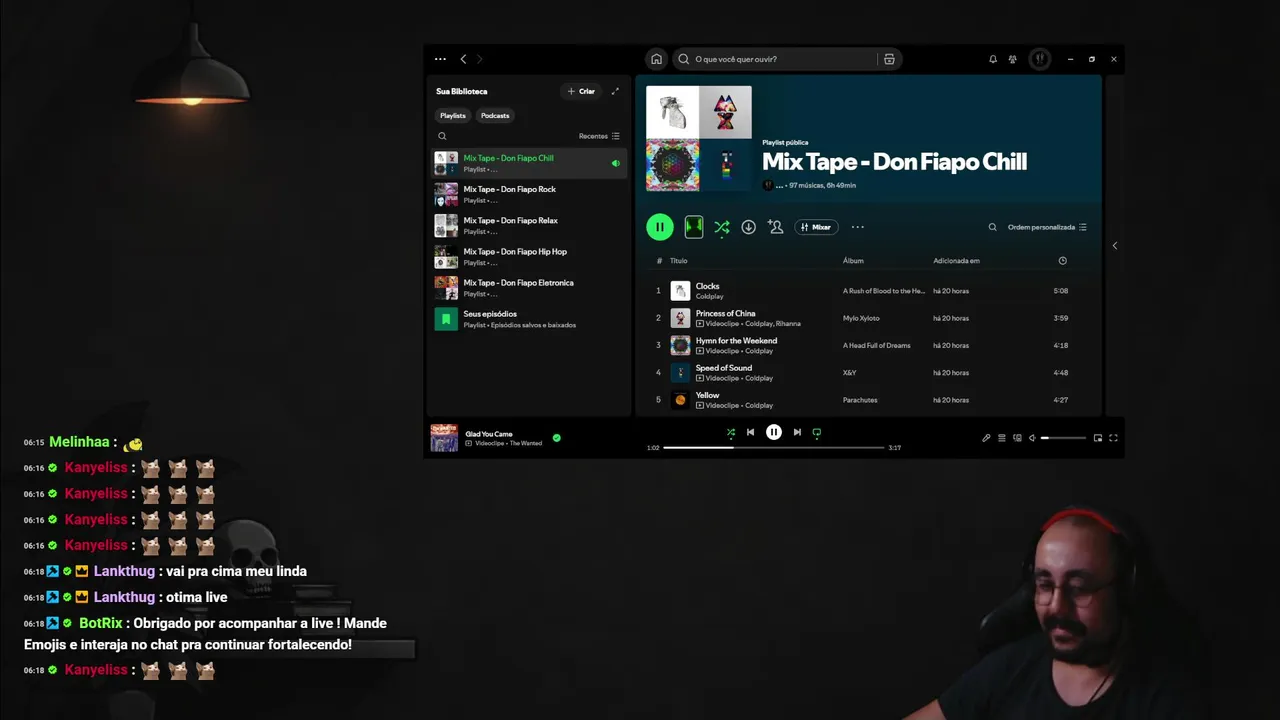Mute with the volume speaker icon

coord(1033,438)
